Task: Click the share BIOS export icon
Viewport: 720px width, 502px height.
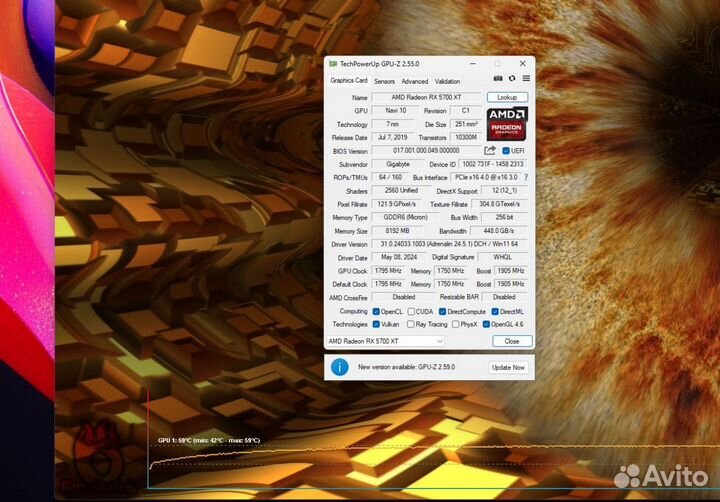Action: 490,150
